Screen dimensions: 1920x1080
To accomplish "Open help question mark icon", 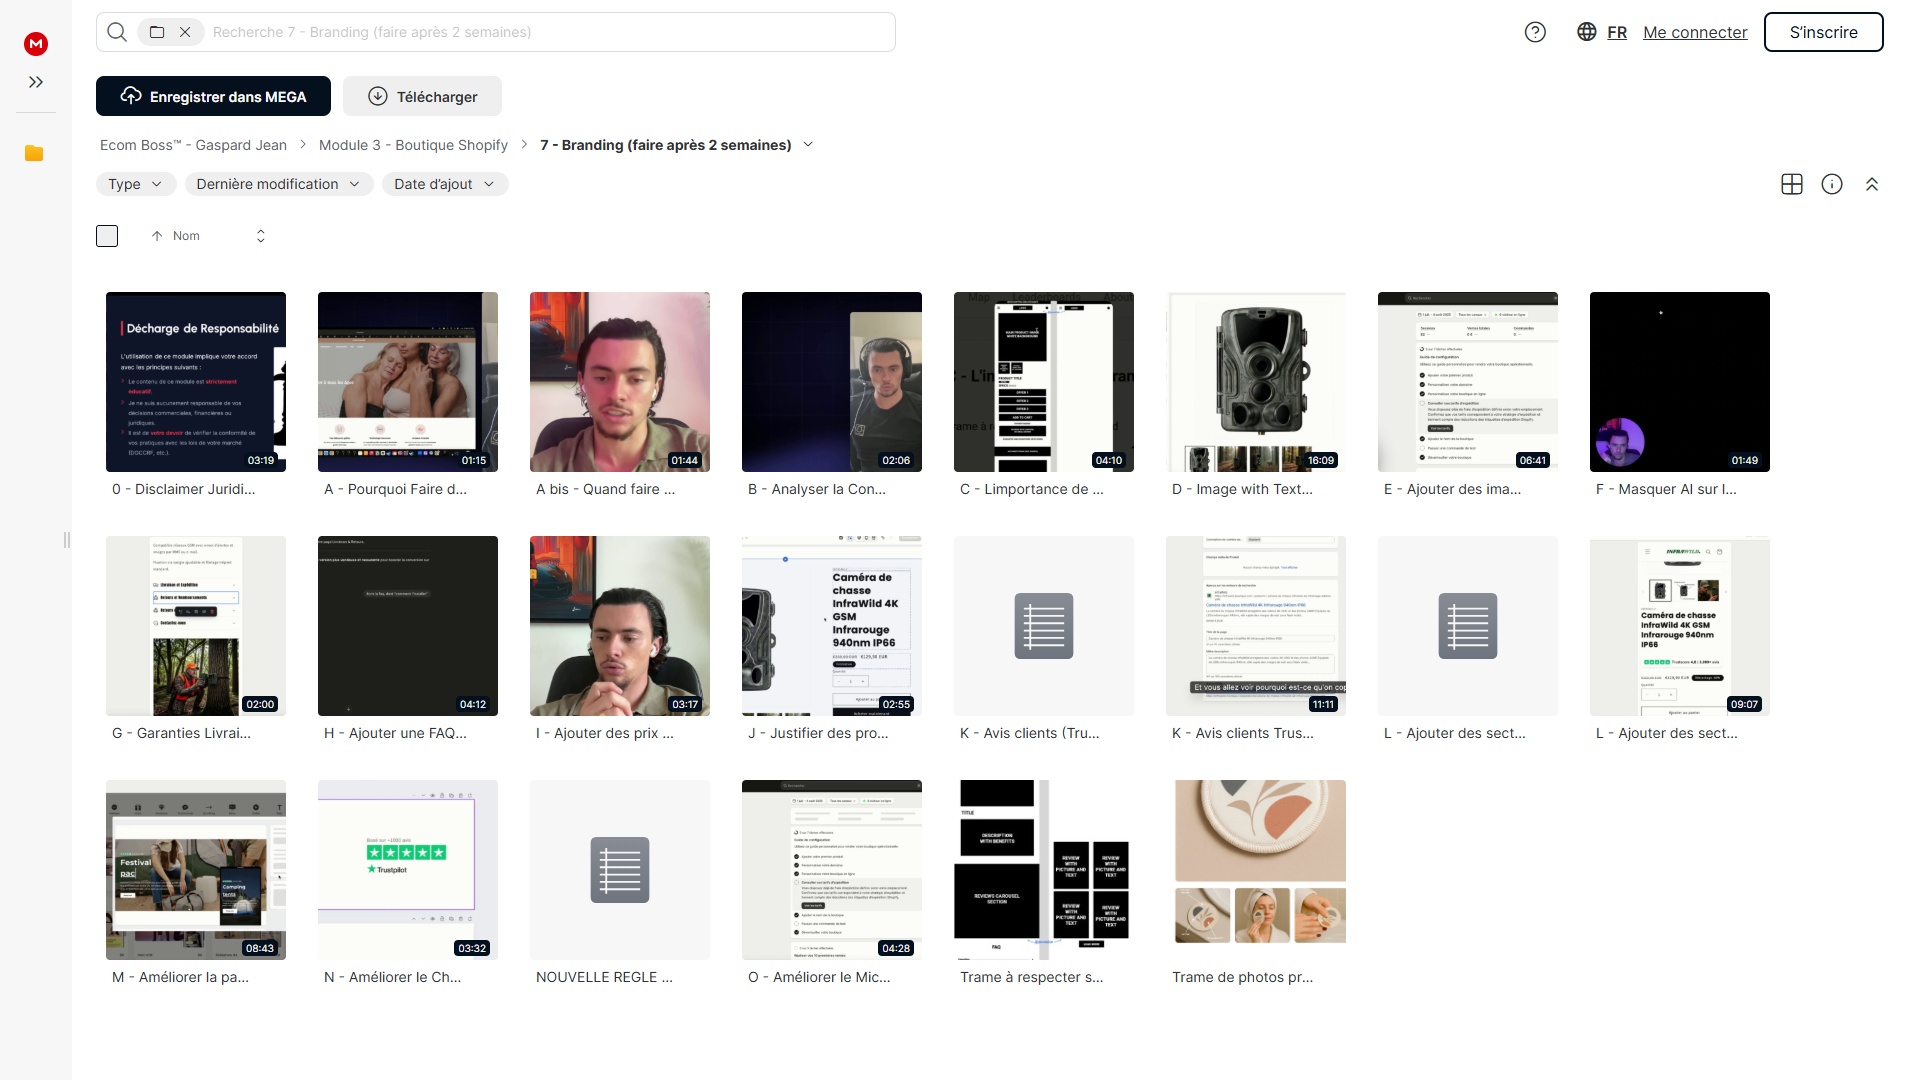I will (x=1535, y=32).
